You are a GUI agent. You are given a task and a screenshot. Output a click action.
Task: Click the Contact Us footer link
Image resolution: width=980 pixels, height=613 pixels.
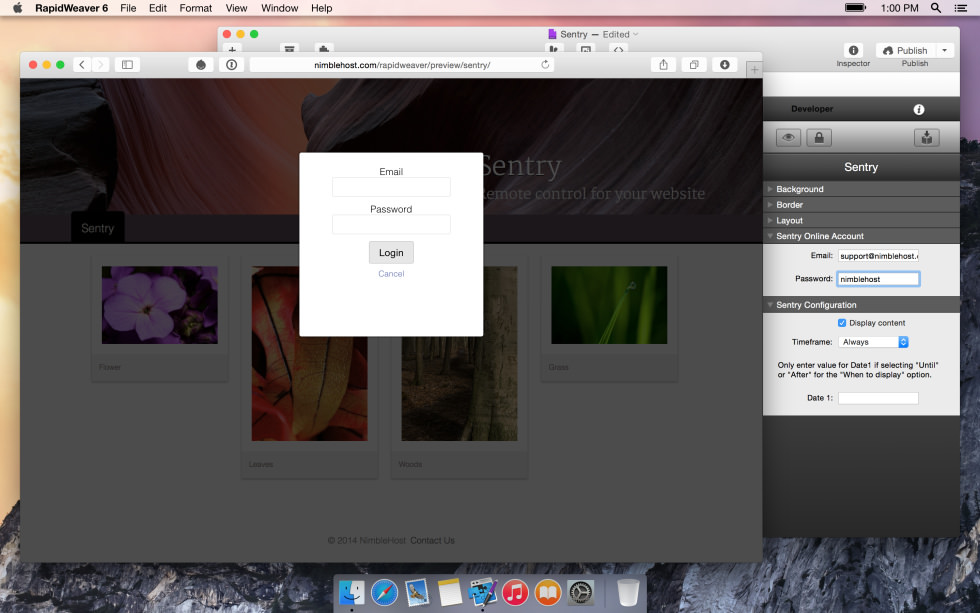point(432,541)
